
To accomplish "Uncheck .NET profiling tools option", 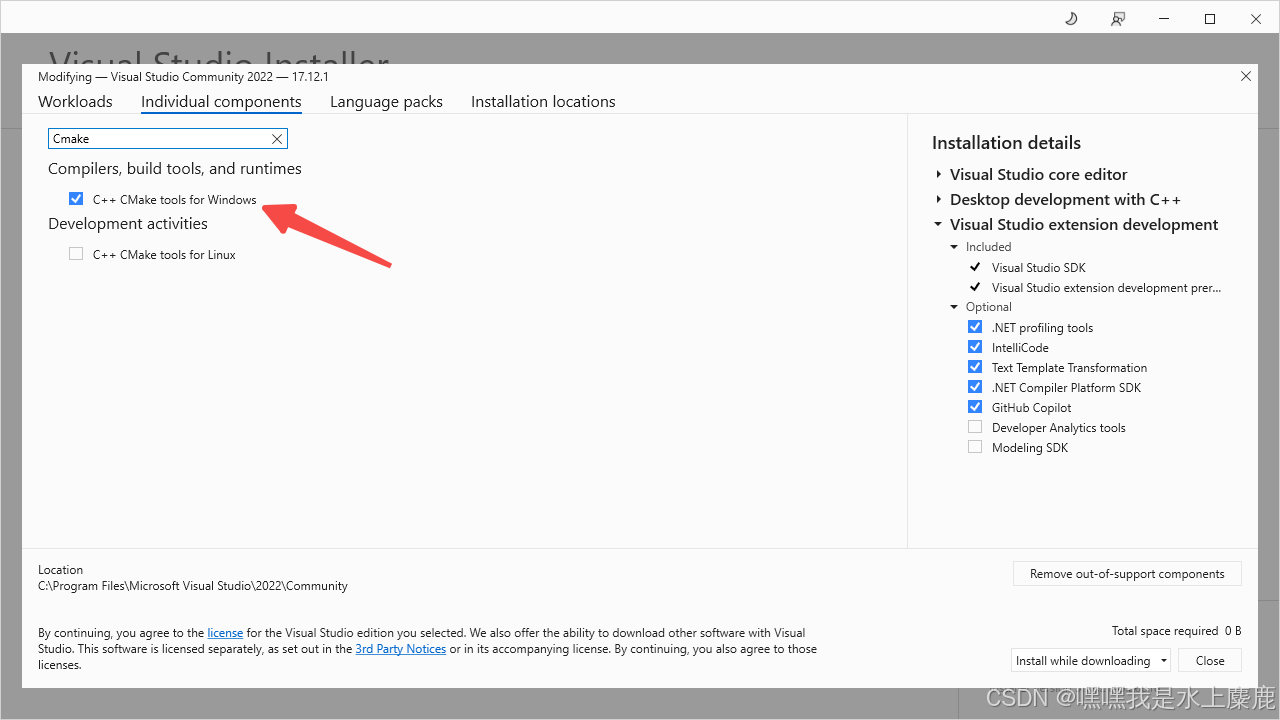I will click(x=975, y=327).
